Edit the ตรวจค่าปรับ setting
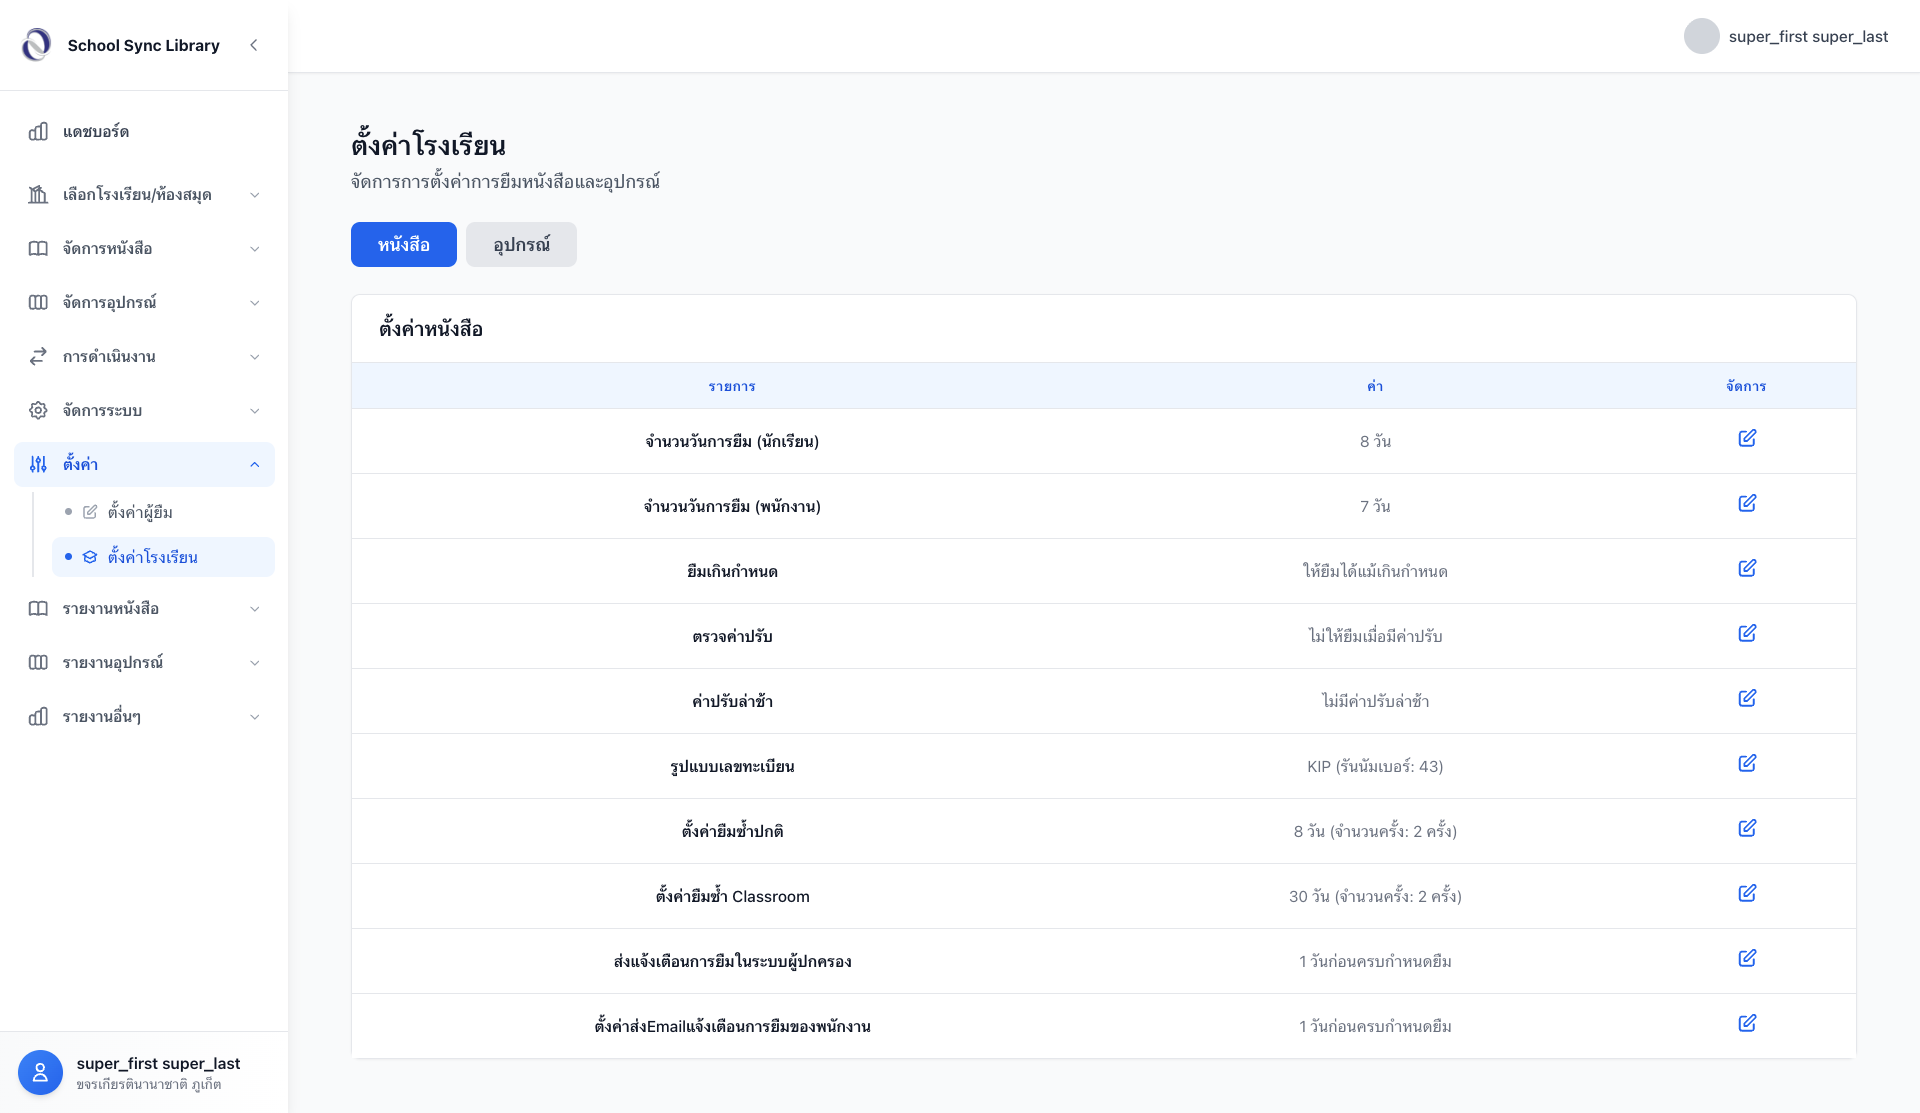Viewport: 1920px width, 1113px height. pyautogui.click(x=1747, y=634)
